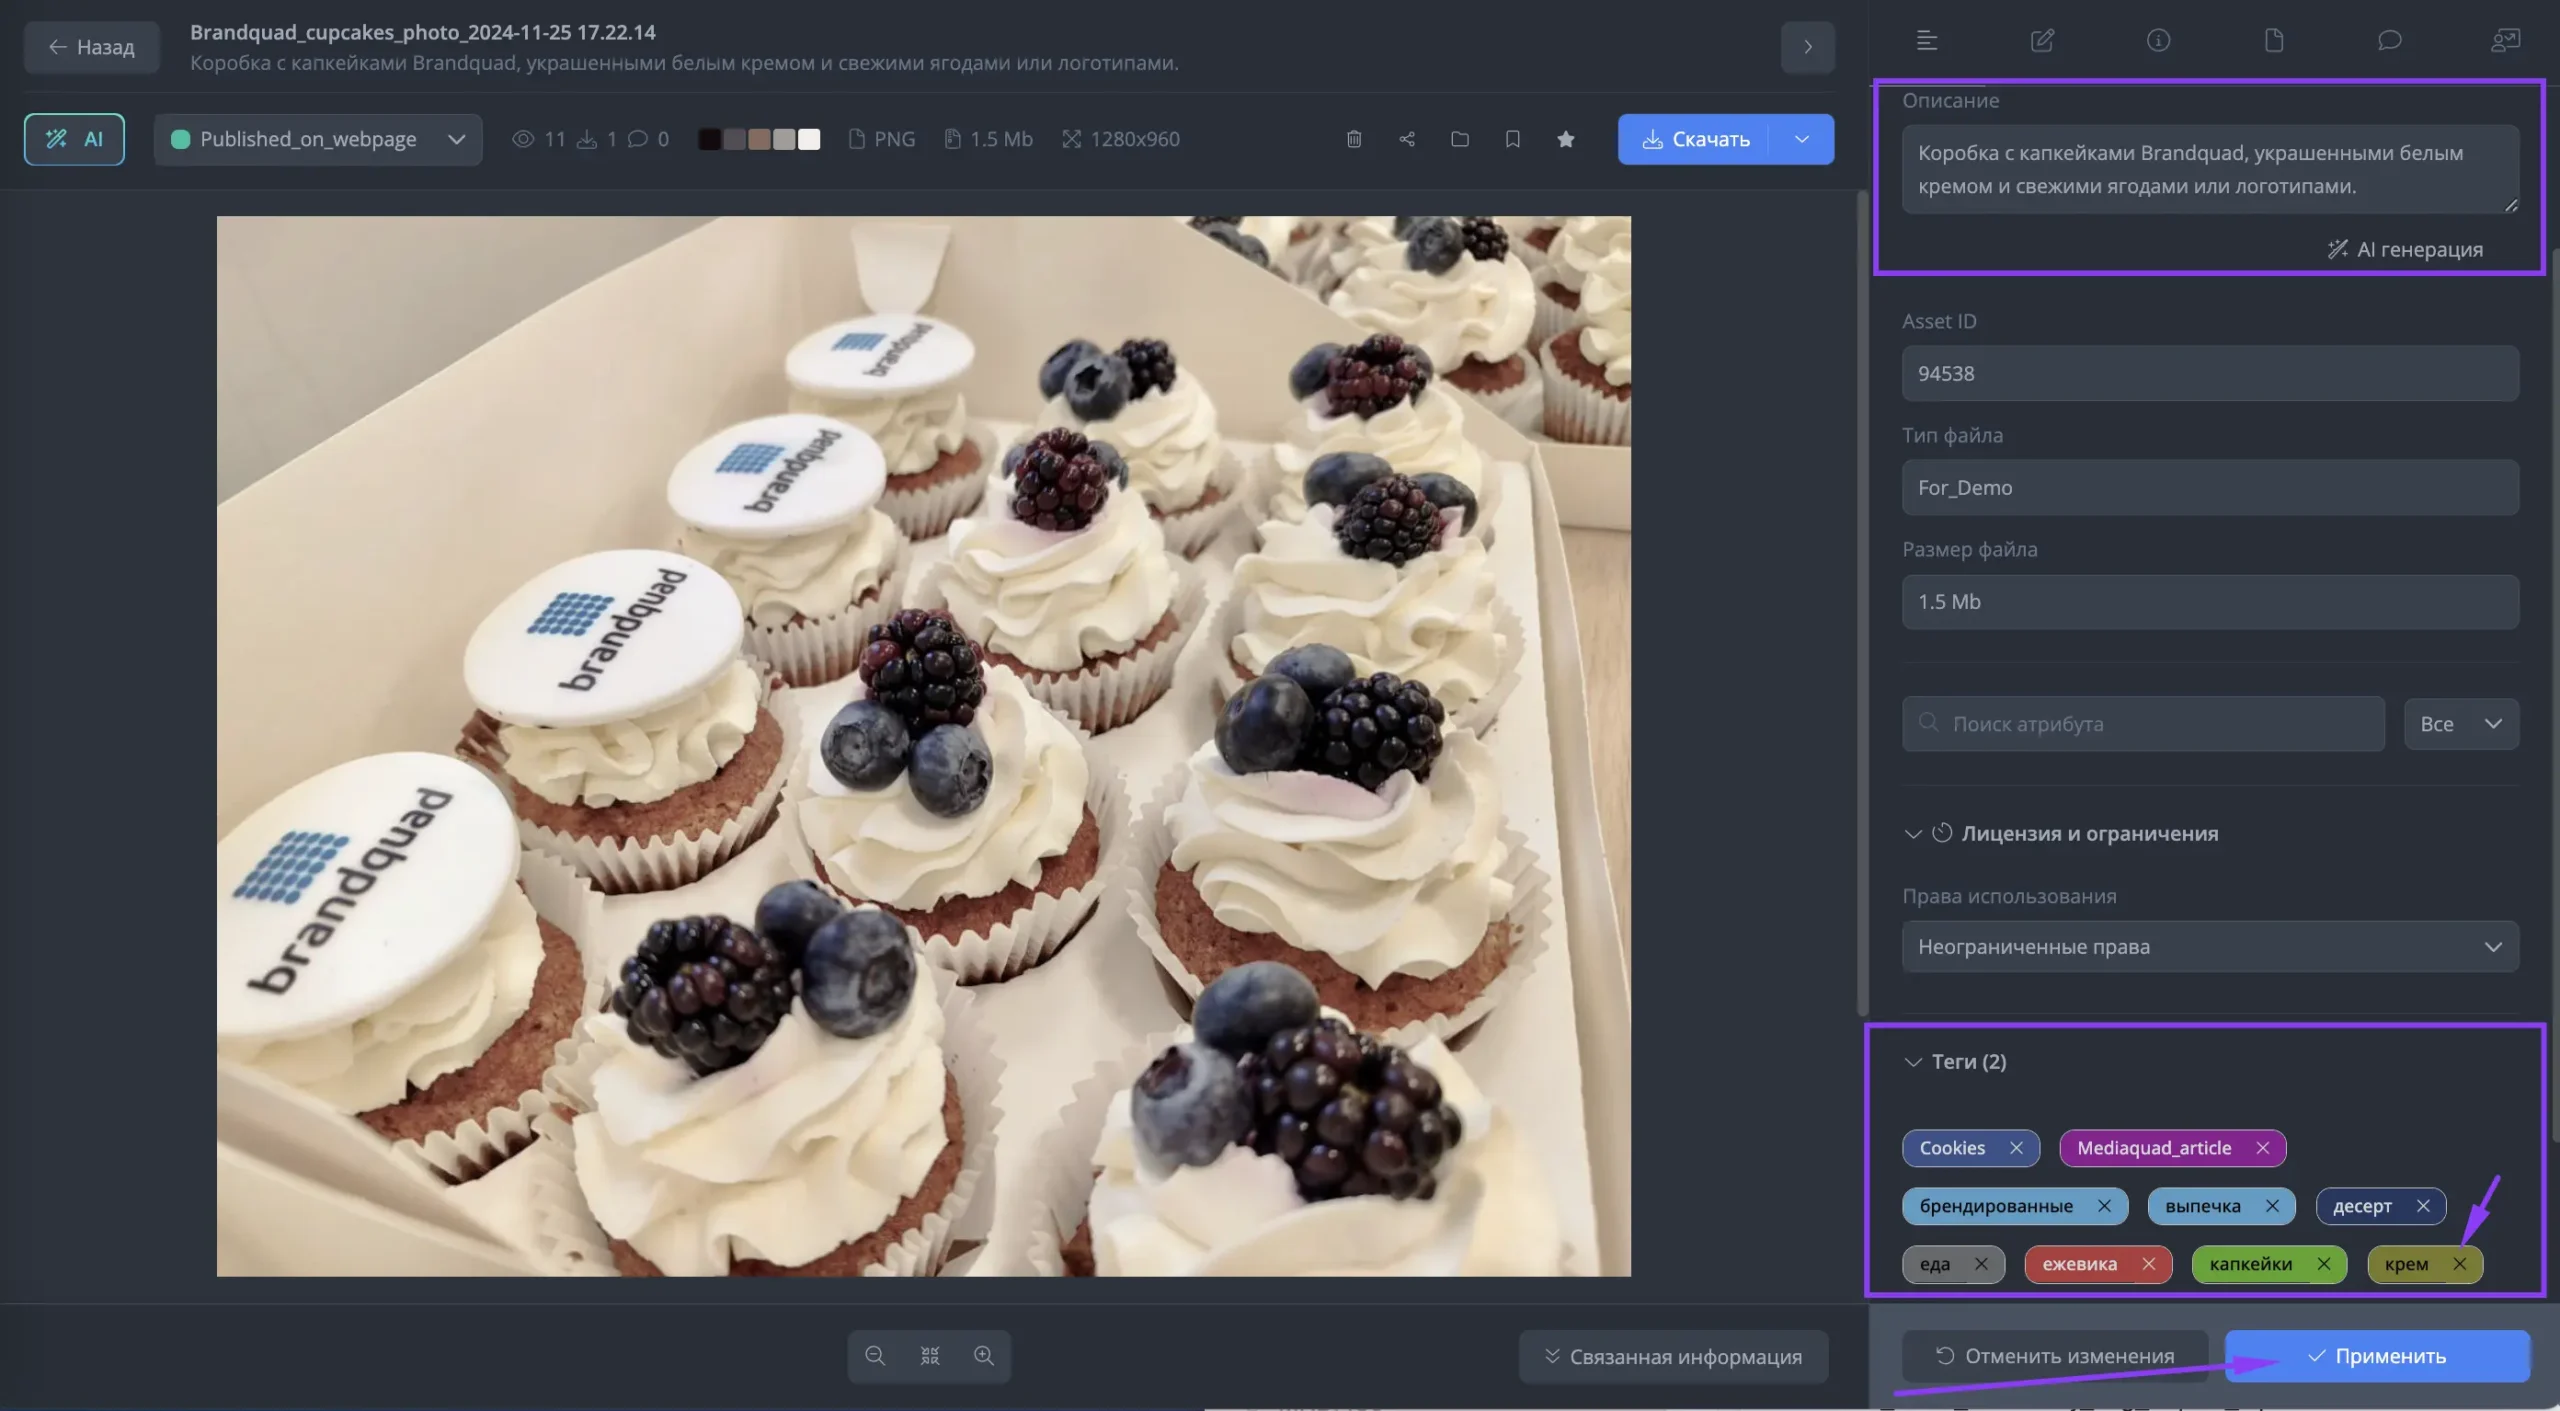This screenshot has height=1411, width=2560.
Task: Collapse the Лицензия и ограничения section
Action: (x=1913, y=833)
